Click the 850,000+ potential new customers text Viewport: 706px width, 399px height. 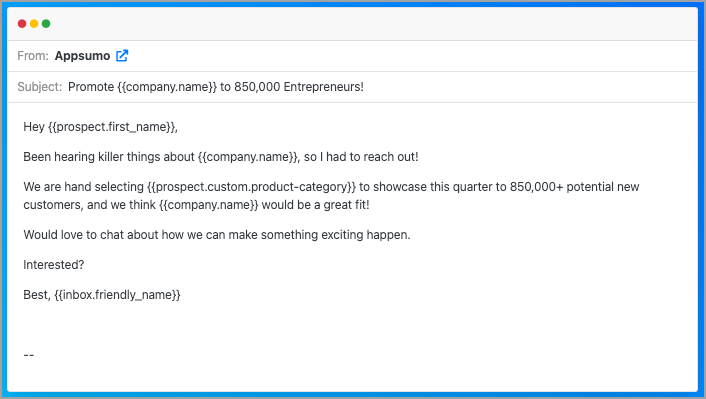(575, 187)
